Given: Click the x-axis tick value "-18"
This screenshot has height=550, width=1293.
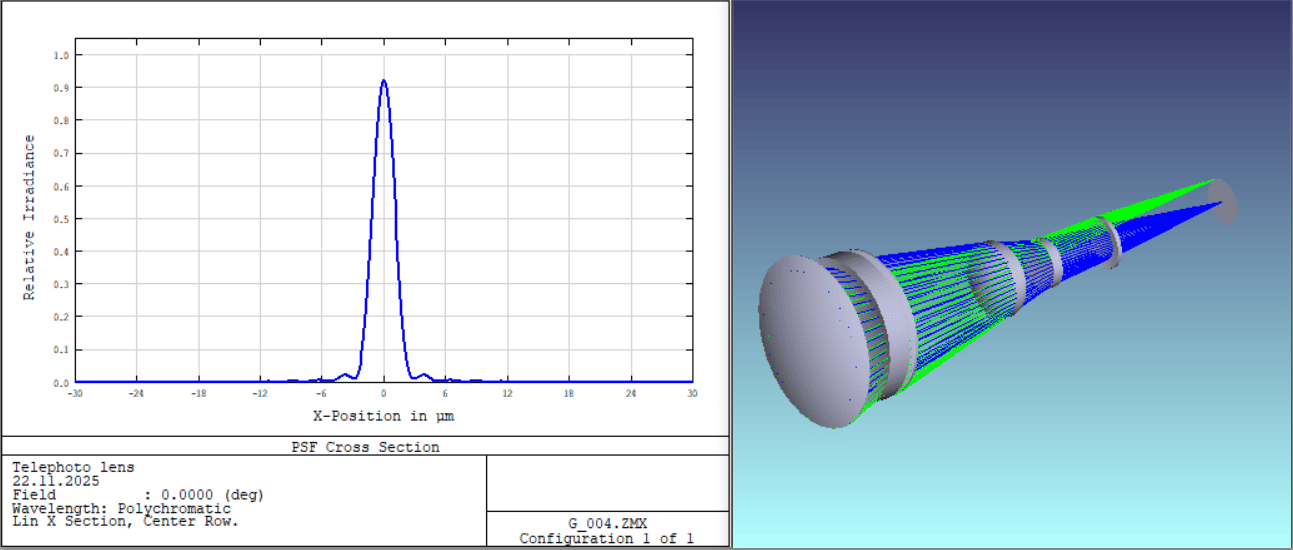Looking at the screenshot, I should point(199,393).
